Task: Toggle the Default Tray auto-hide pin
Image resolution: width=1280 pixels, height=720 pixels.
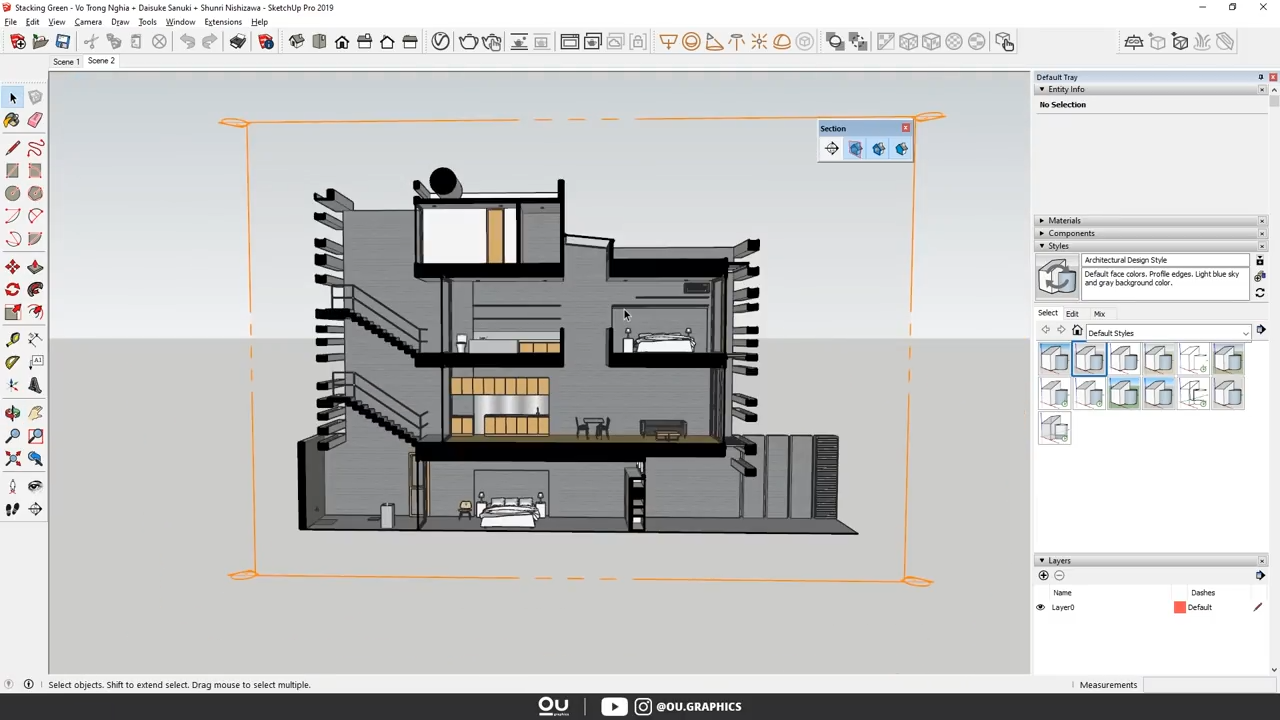Action: 1260,77
